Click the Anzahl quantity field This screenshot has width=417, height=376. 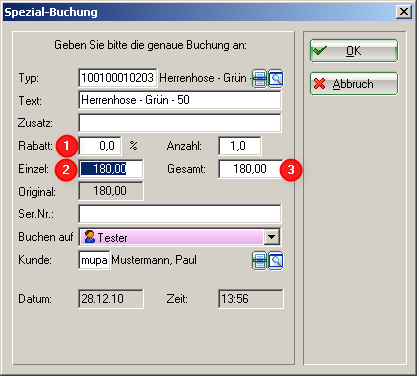[x=240, y=146]
